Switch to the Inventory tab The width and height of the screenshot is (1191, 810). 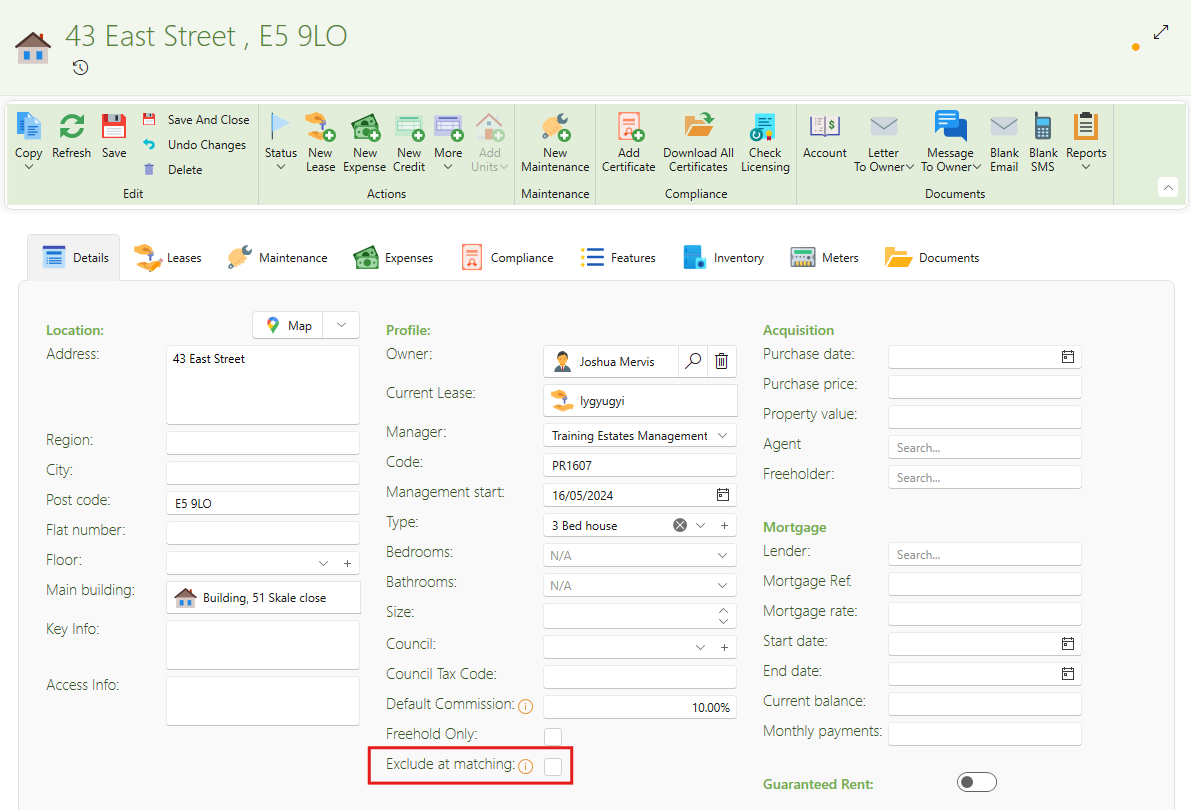tap(723, 258)
